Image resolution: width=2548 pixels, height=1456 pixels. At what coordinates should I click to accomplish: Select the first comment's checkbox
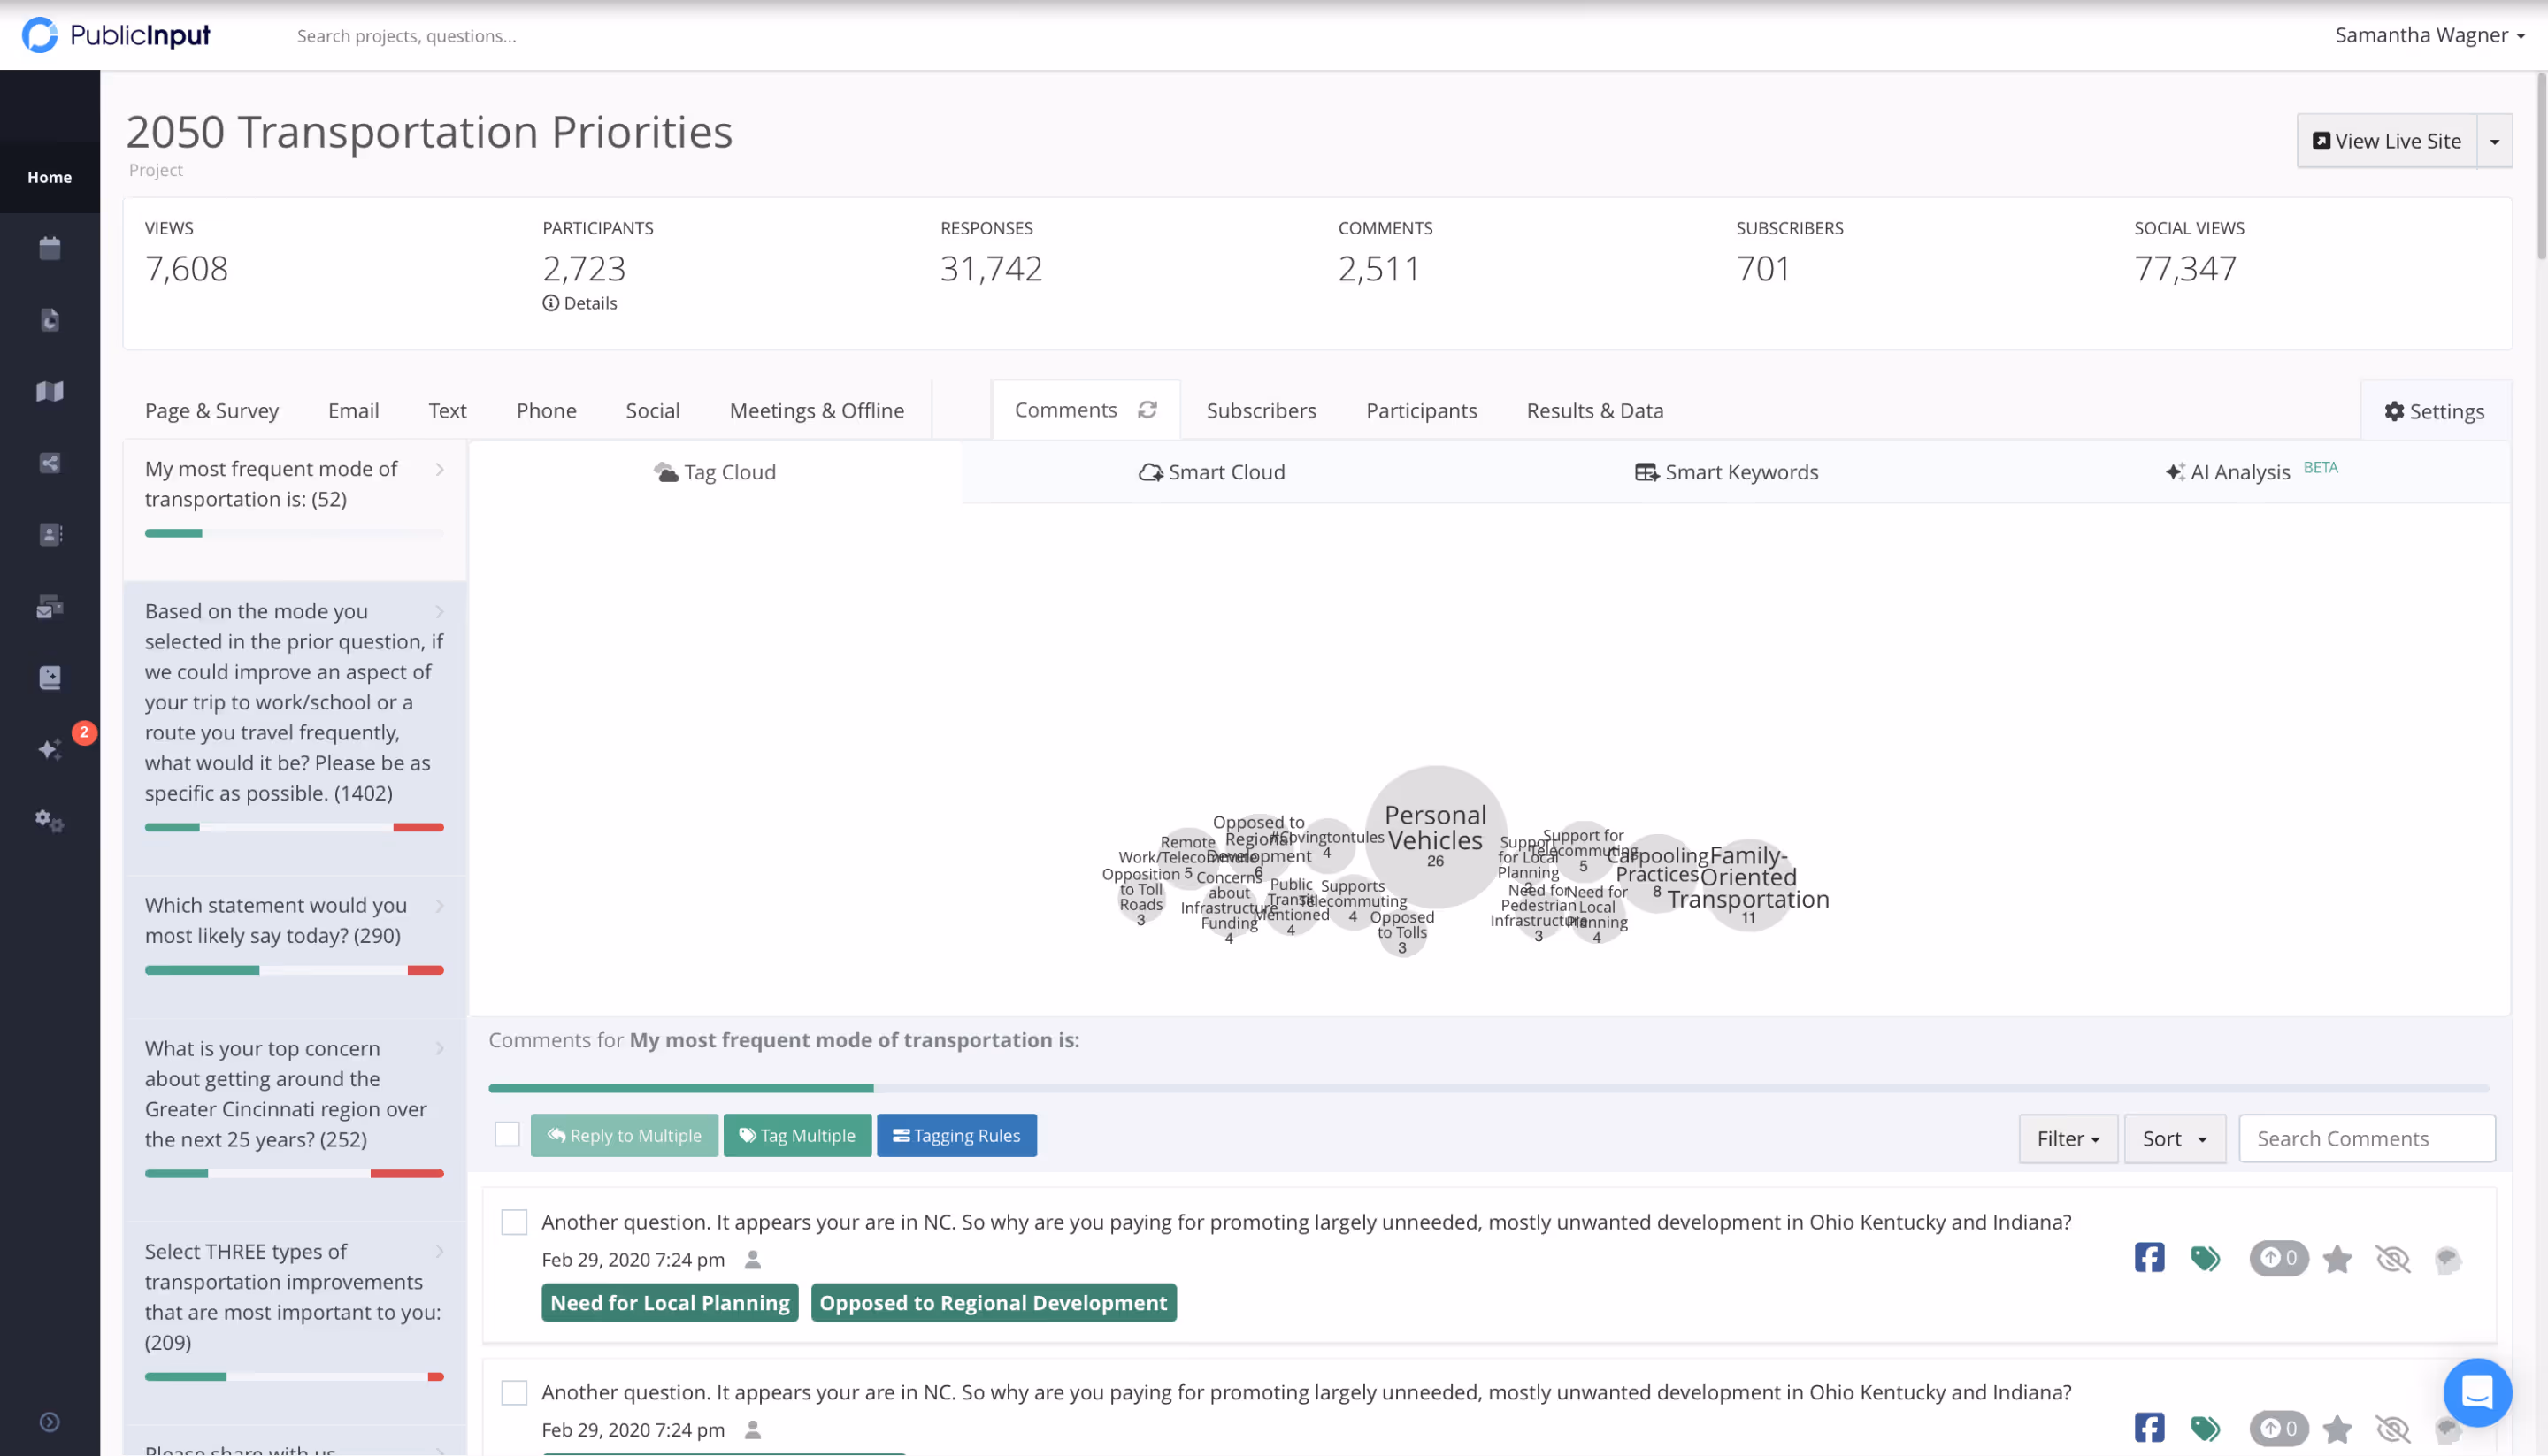tap(514, 1222)
